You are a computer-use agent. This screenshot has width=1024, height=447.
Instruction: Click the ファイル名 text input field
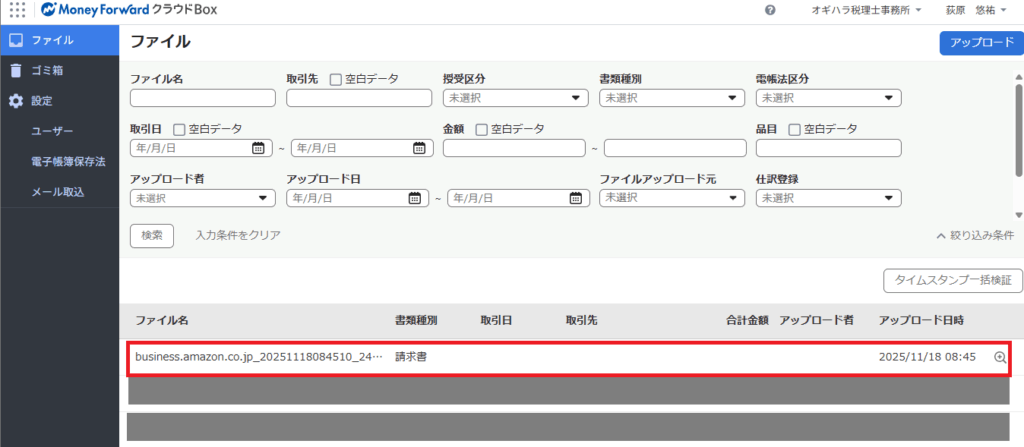(x=202, y=98)
